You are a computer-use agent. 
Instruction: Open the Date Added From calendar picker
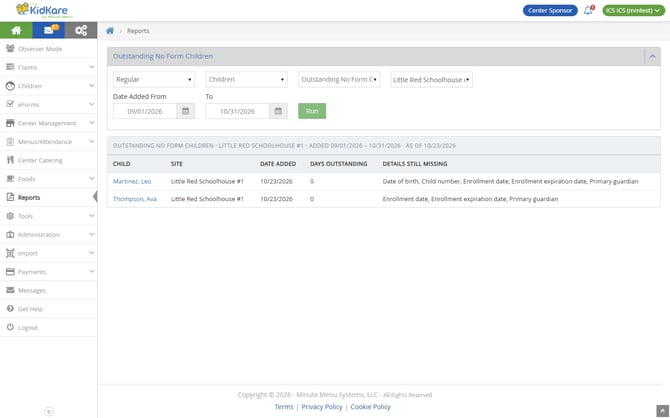185,111
